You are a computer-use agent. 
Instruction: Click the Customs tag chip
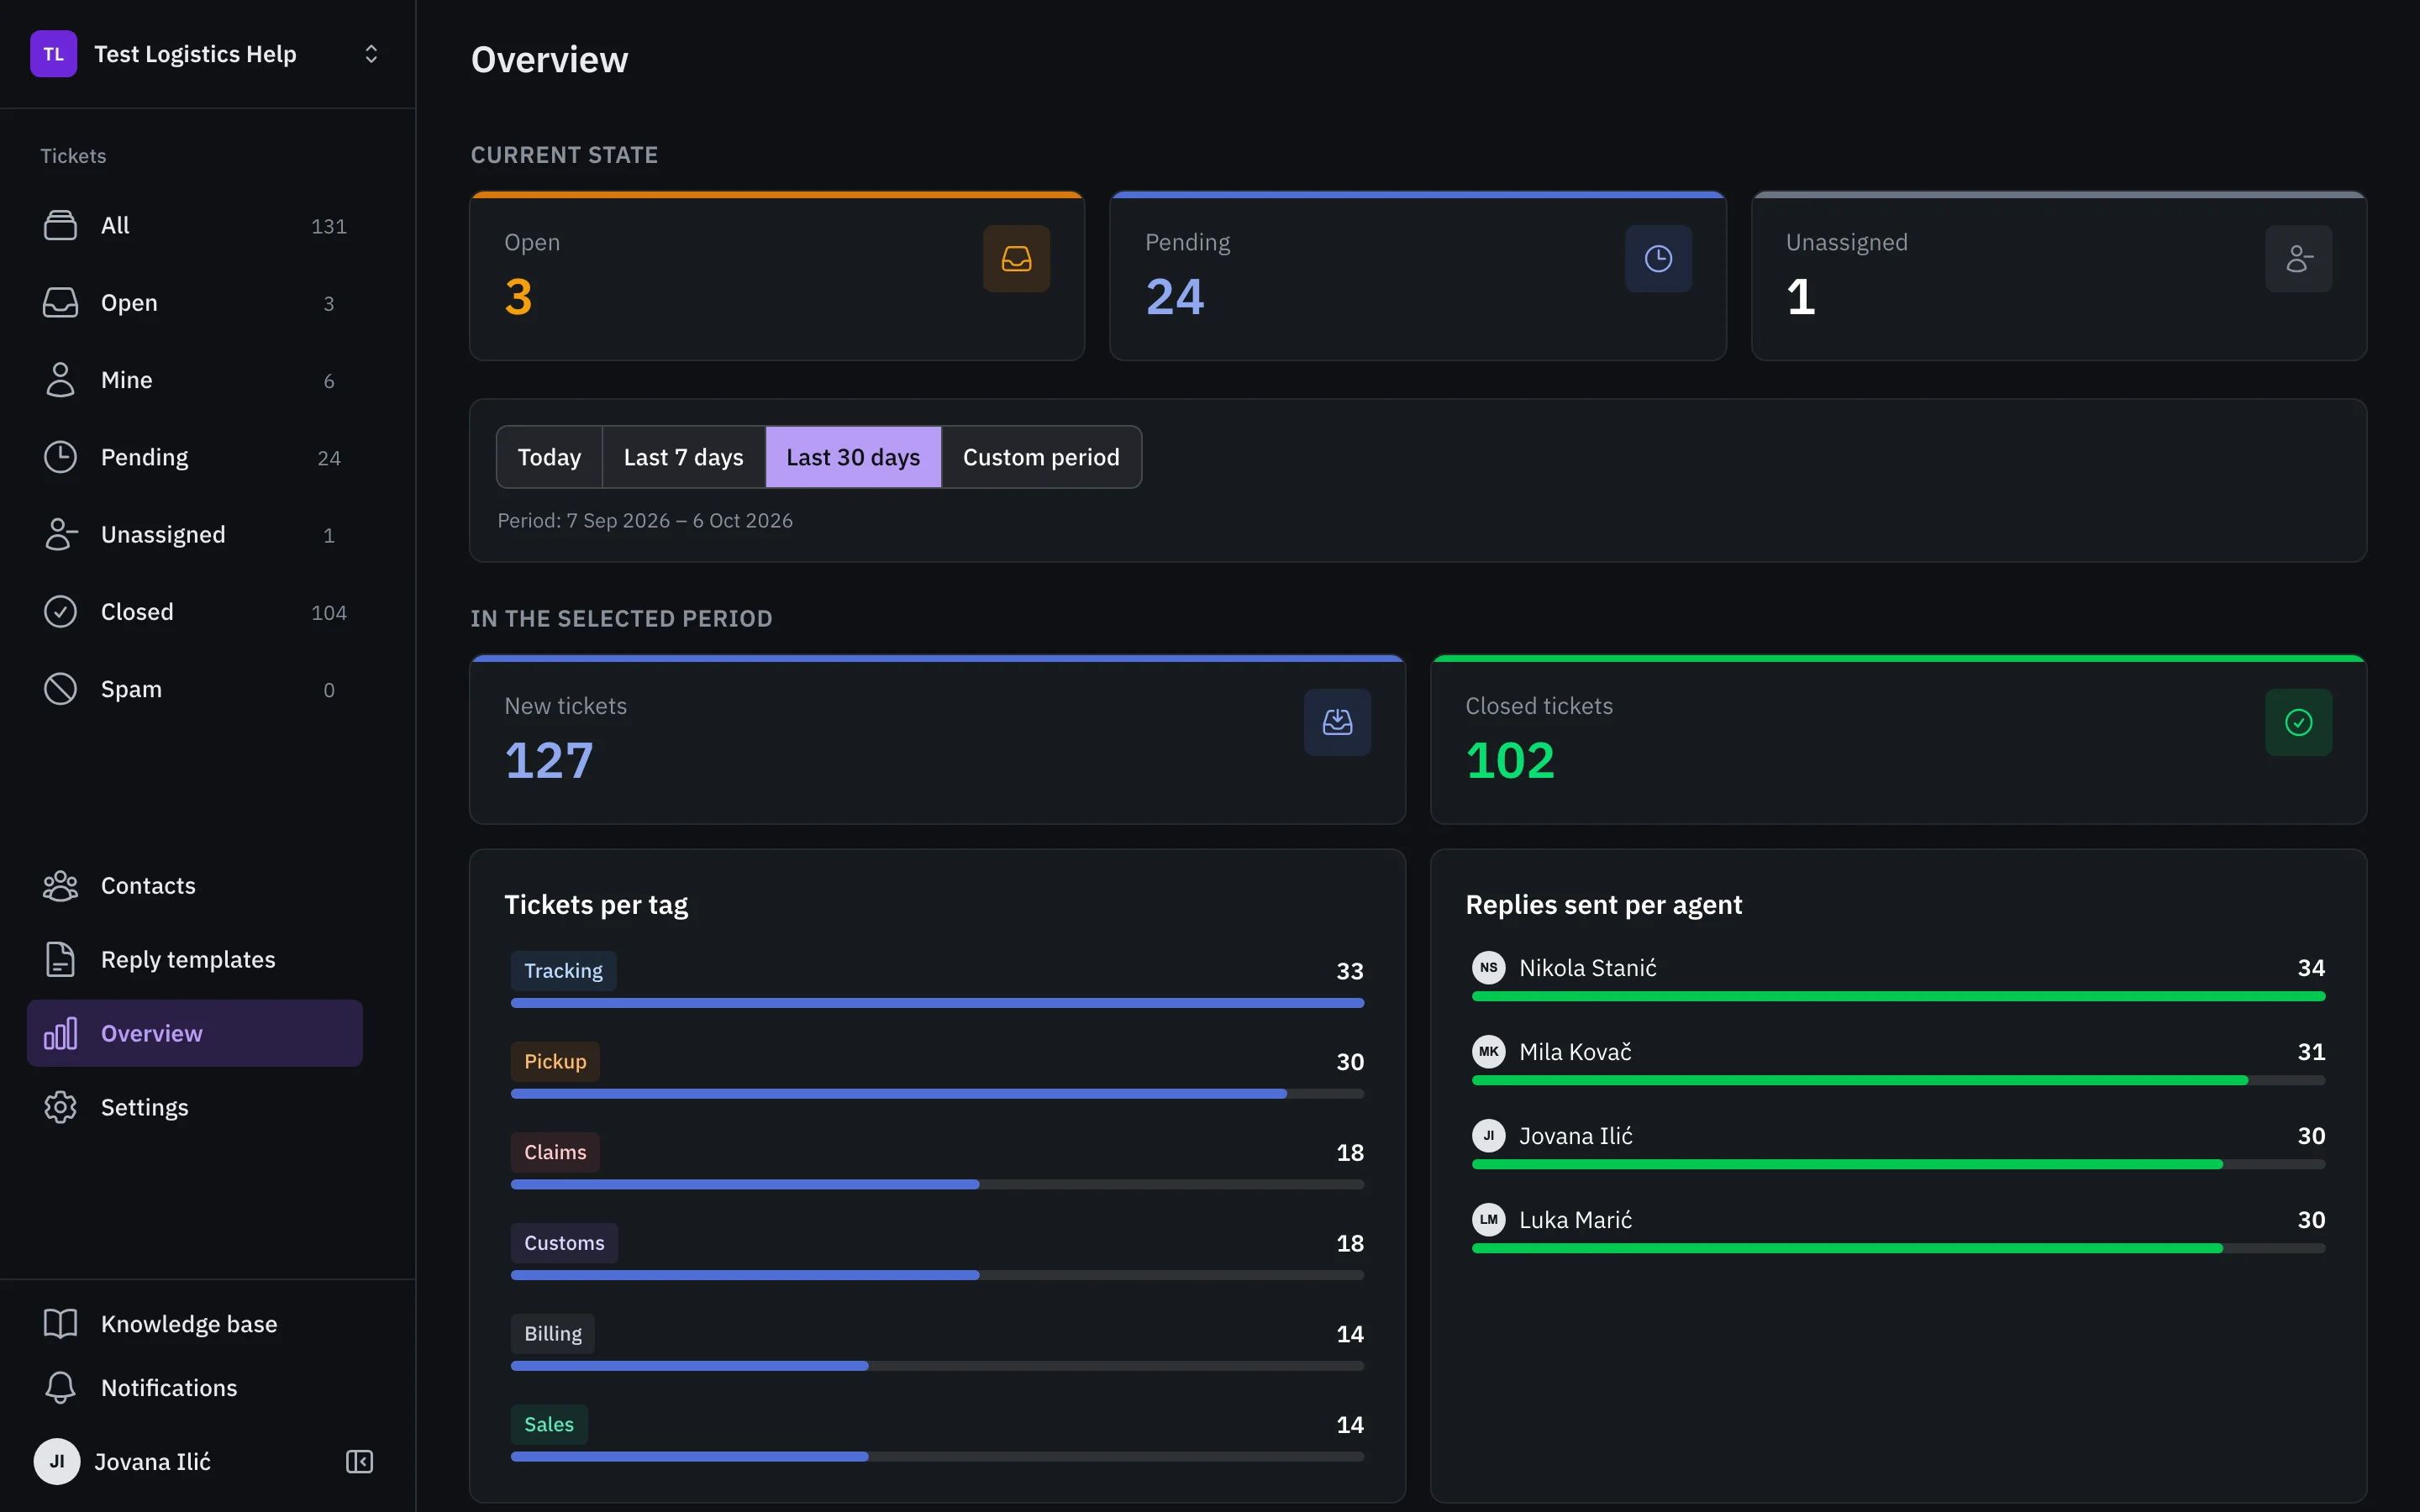(564, 1242)
